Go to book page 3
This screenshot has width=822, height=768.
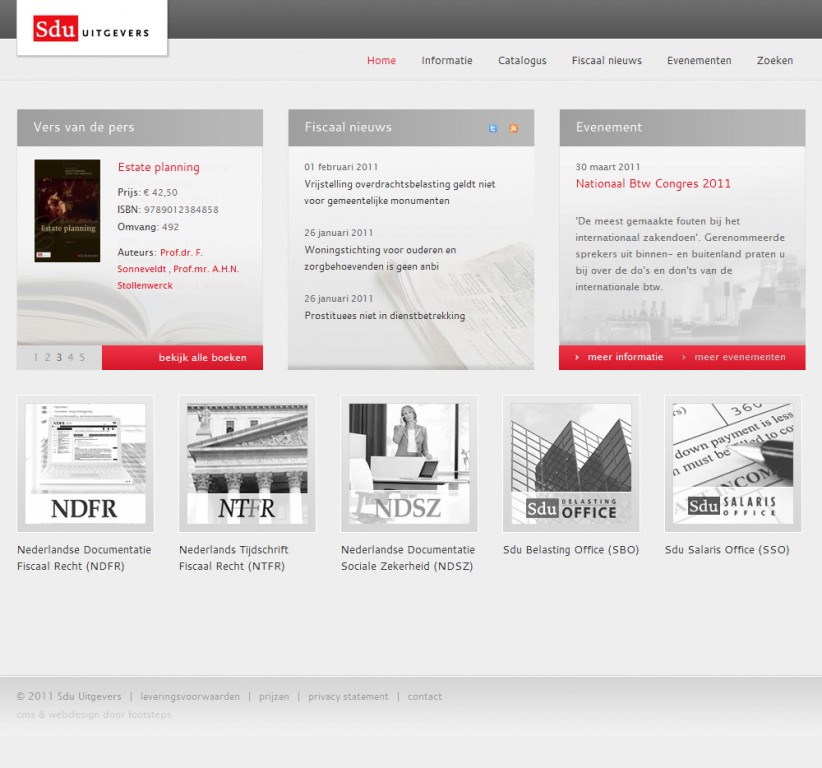coord(59,358)
